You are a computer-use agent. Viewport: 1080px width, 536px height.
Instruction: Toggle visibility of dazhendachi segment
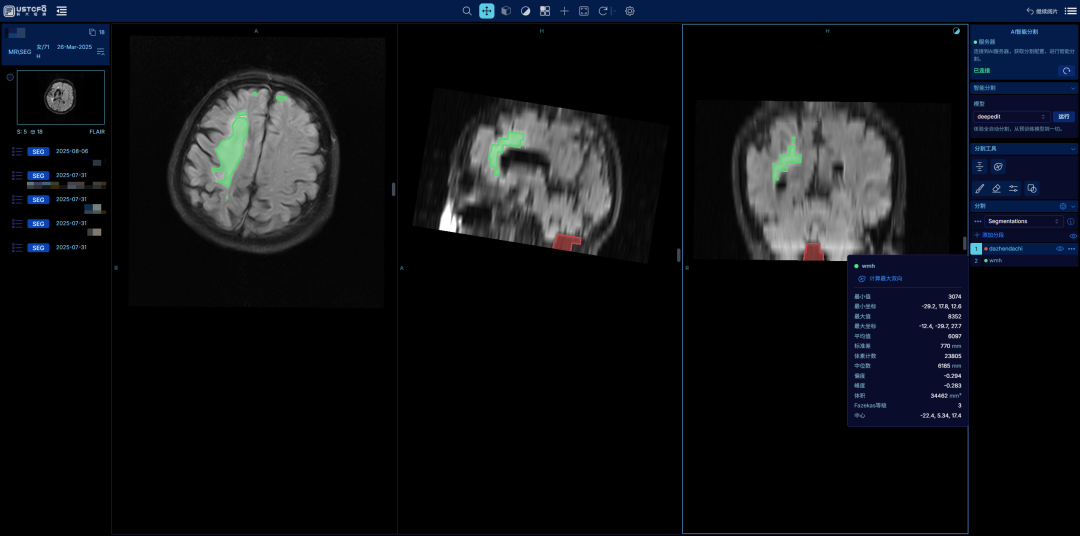pyautogui.click(x=1059, y=248)
